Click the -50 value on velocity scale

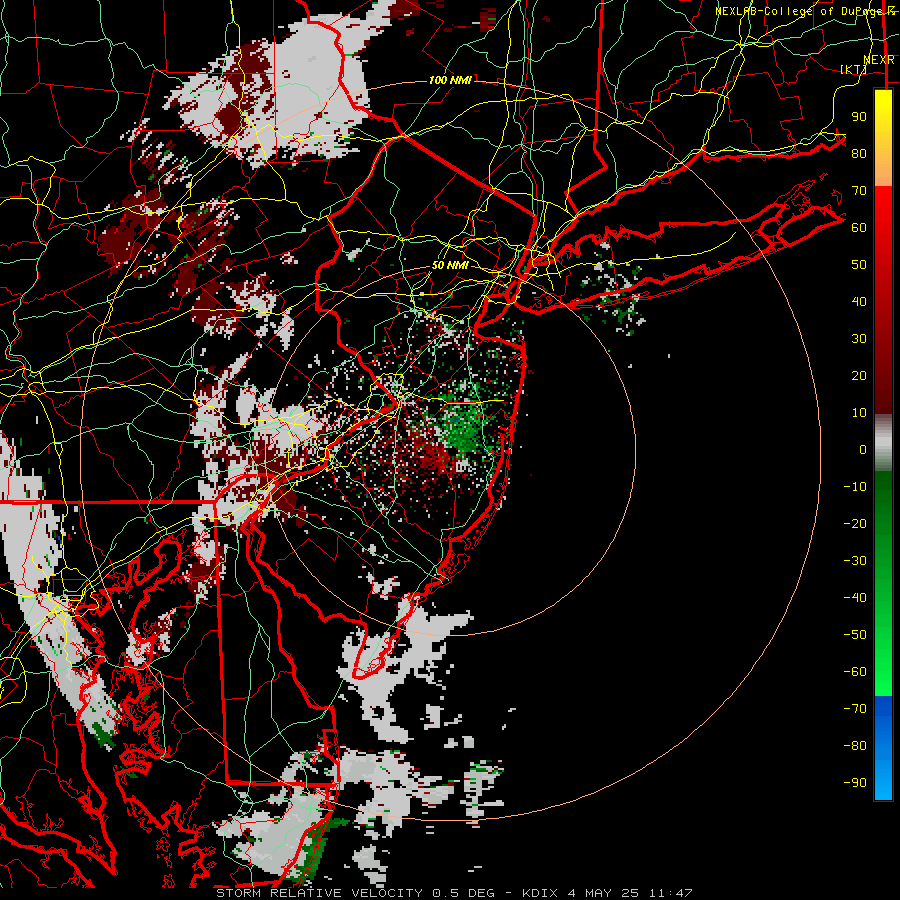pyautogui.click(x=855, y=634)
